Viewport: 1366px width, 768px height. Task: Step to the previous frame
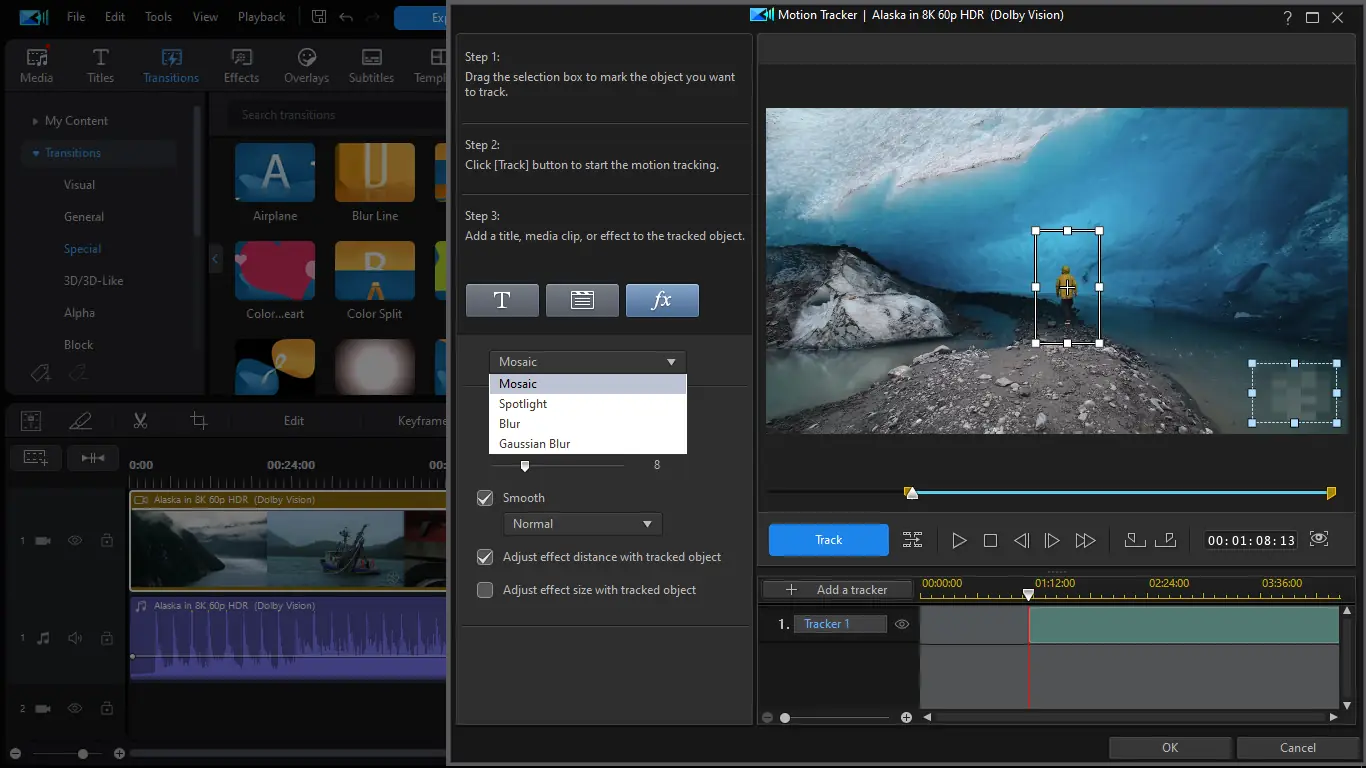click(x=1021, y=540)
